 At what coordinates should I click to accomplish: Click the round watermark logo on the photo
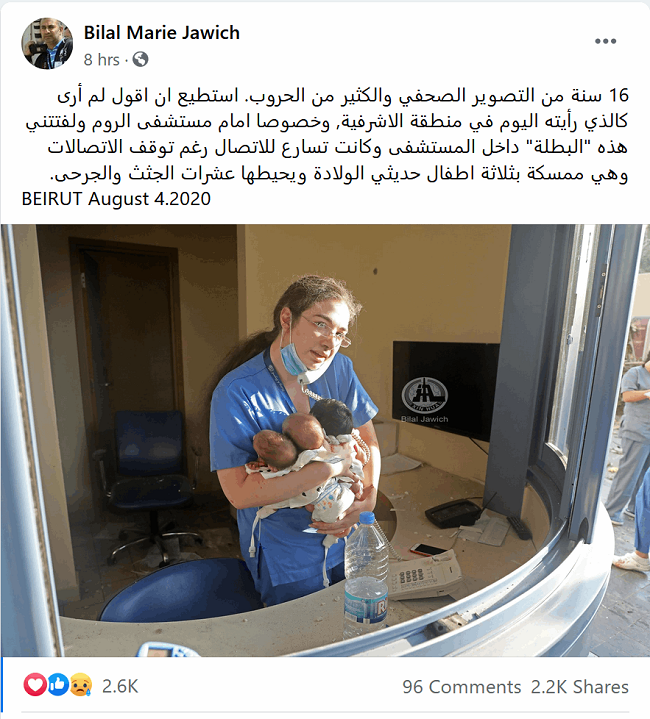pos(424,395)
